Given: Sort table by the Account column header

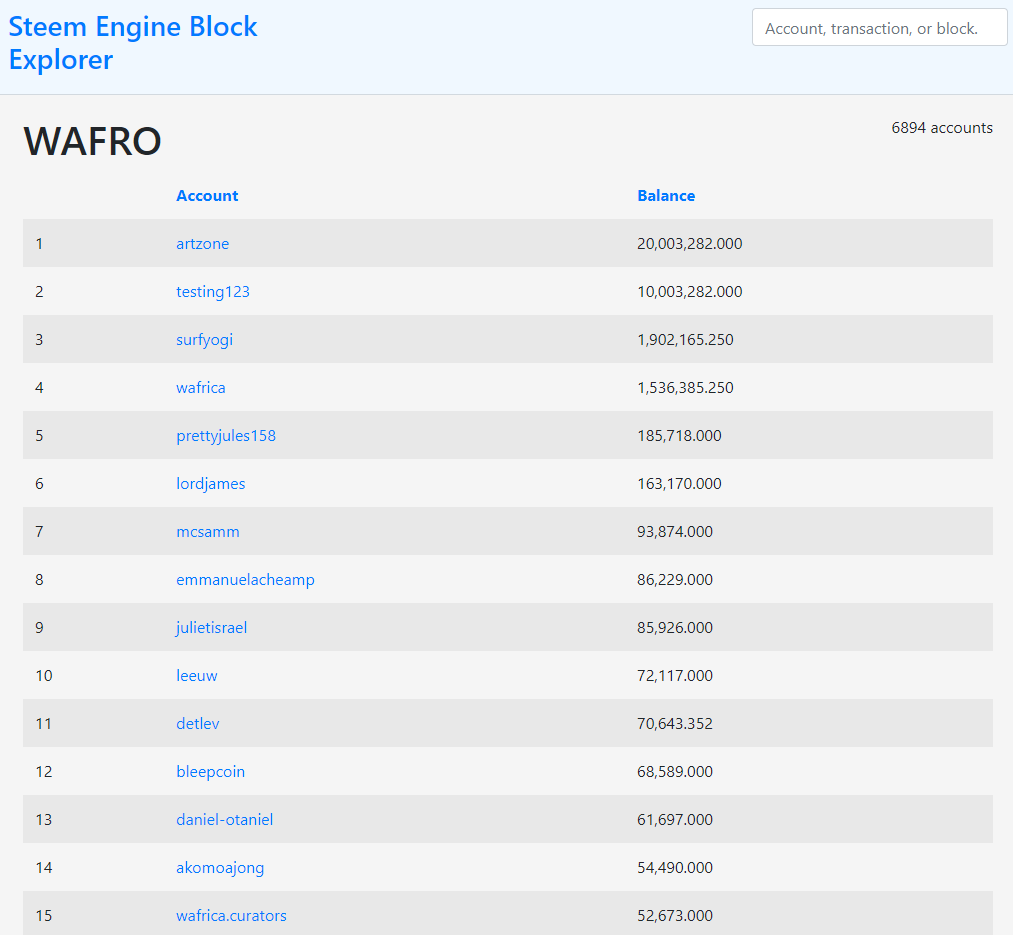Looking at the screenshot, I should 207,196.
